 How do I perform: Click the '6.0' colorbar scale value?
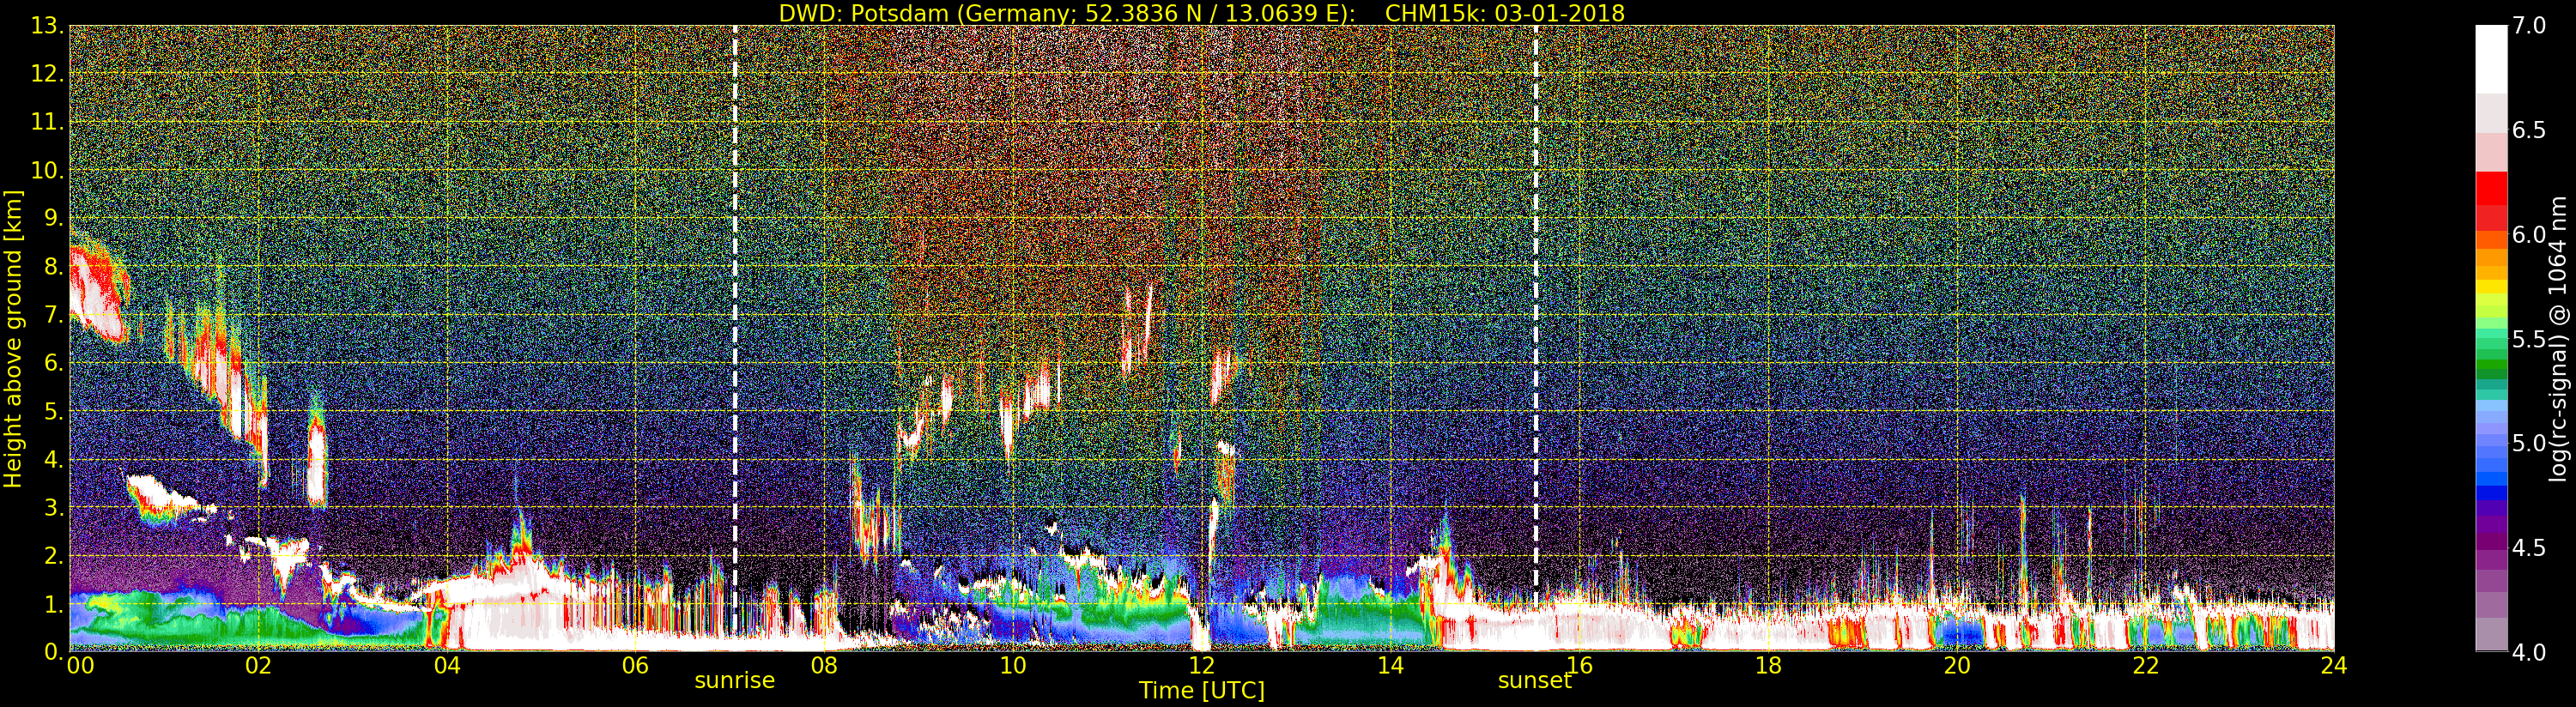click(x=2529, y=235)
